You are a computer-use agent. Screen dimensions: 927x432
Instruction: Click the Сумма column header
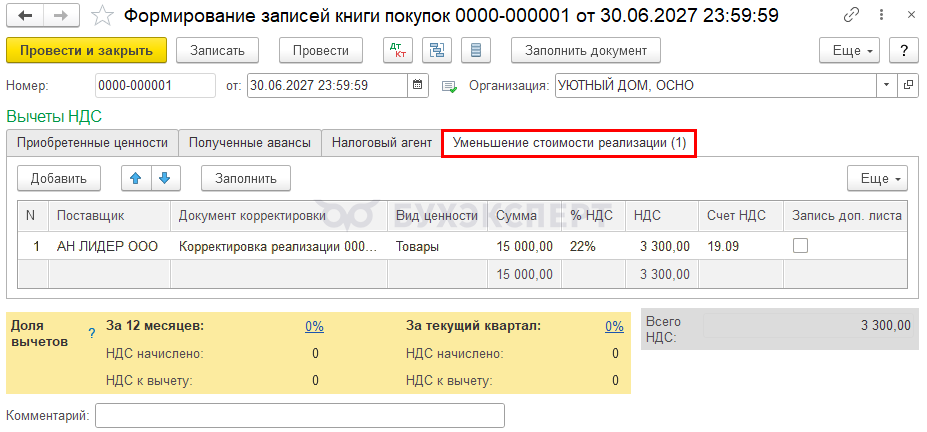click(x=525, y=216)
